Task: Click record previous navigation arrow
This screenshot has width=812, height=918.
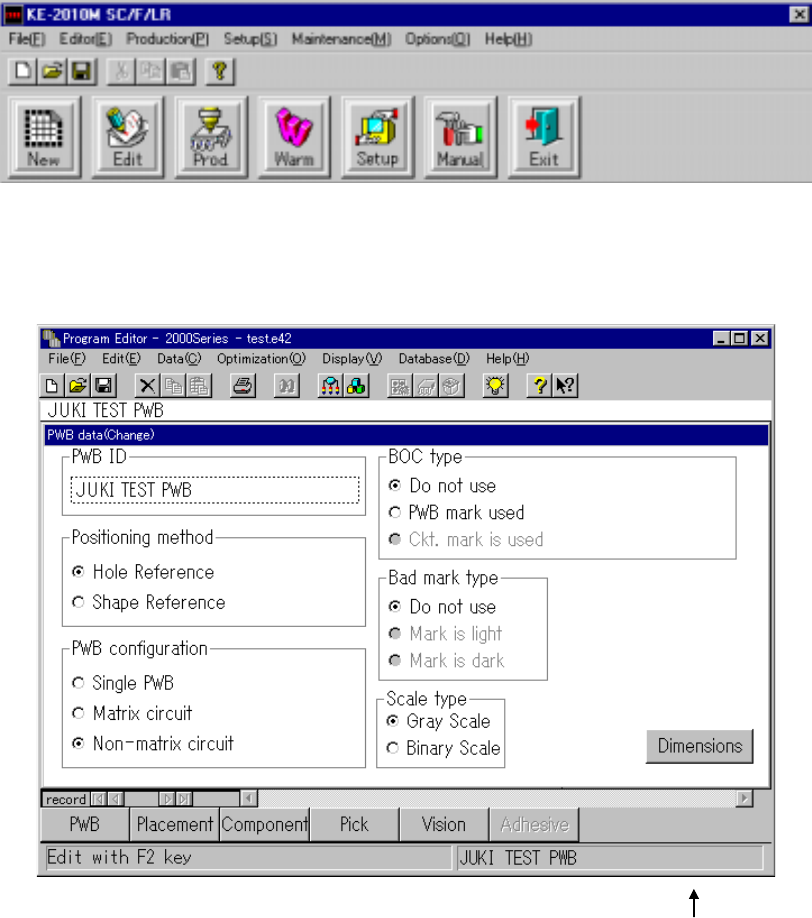Action: click(116, 799)
